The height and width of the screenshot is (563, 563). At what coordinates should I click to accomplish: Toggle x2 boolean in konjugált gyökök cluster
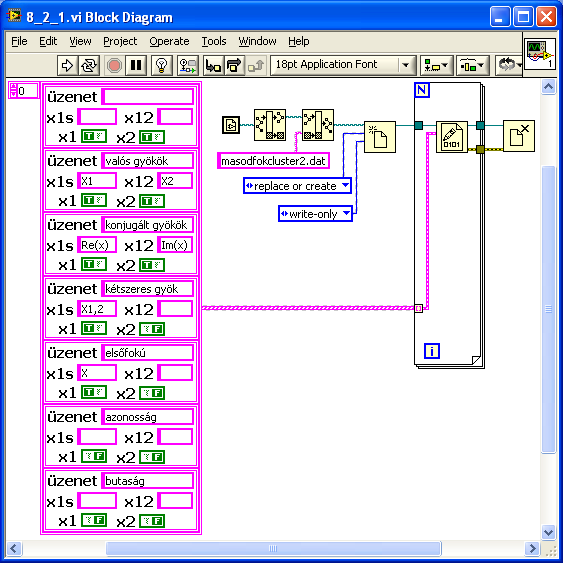pyautogui.click(x=152, y=265)
